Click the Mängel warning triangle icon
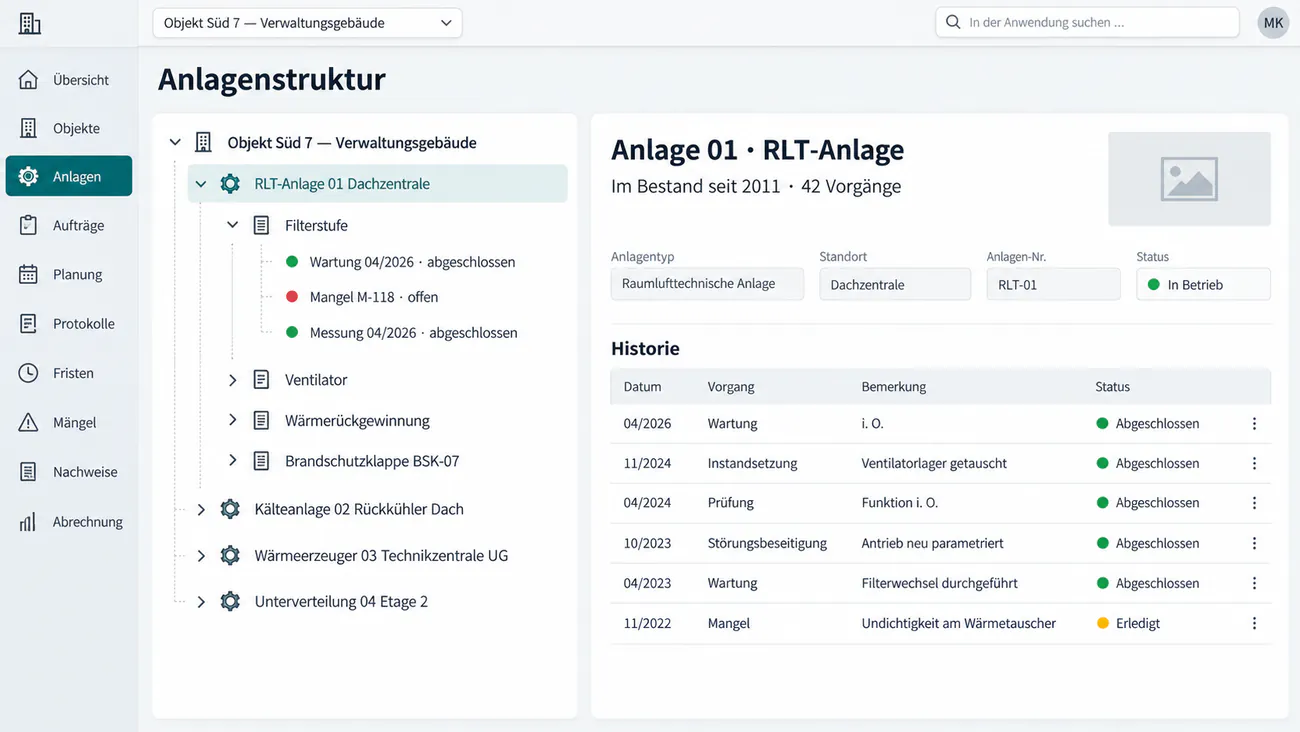 pos(28,422)
